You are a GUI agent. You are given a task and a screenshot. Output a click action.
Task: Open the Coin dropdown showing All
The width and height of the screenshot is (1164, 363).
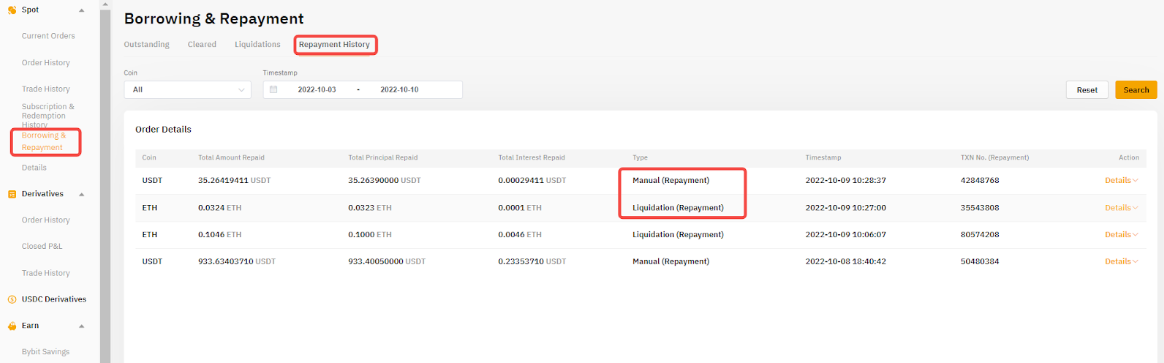click(x=188, y=89)
